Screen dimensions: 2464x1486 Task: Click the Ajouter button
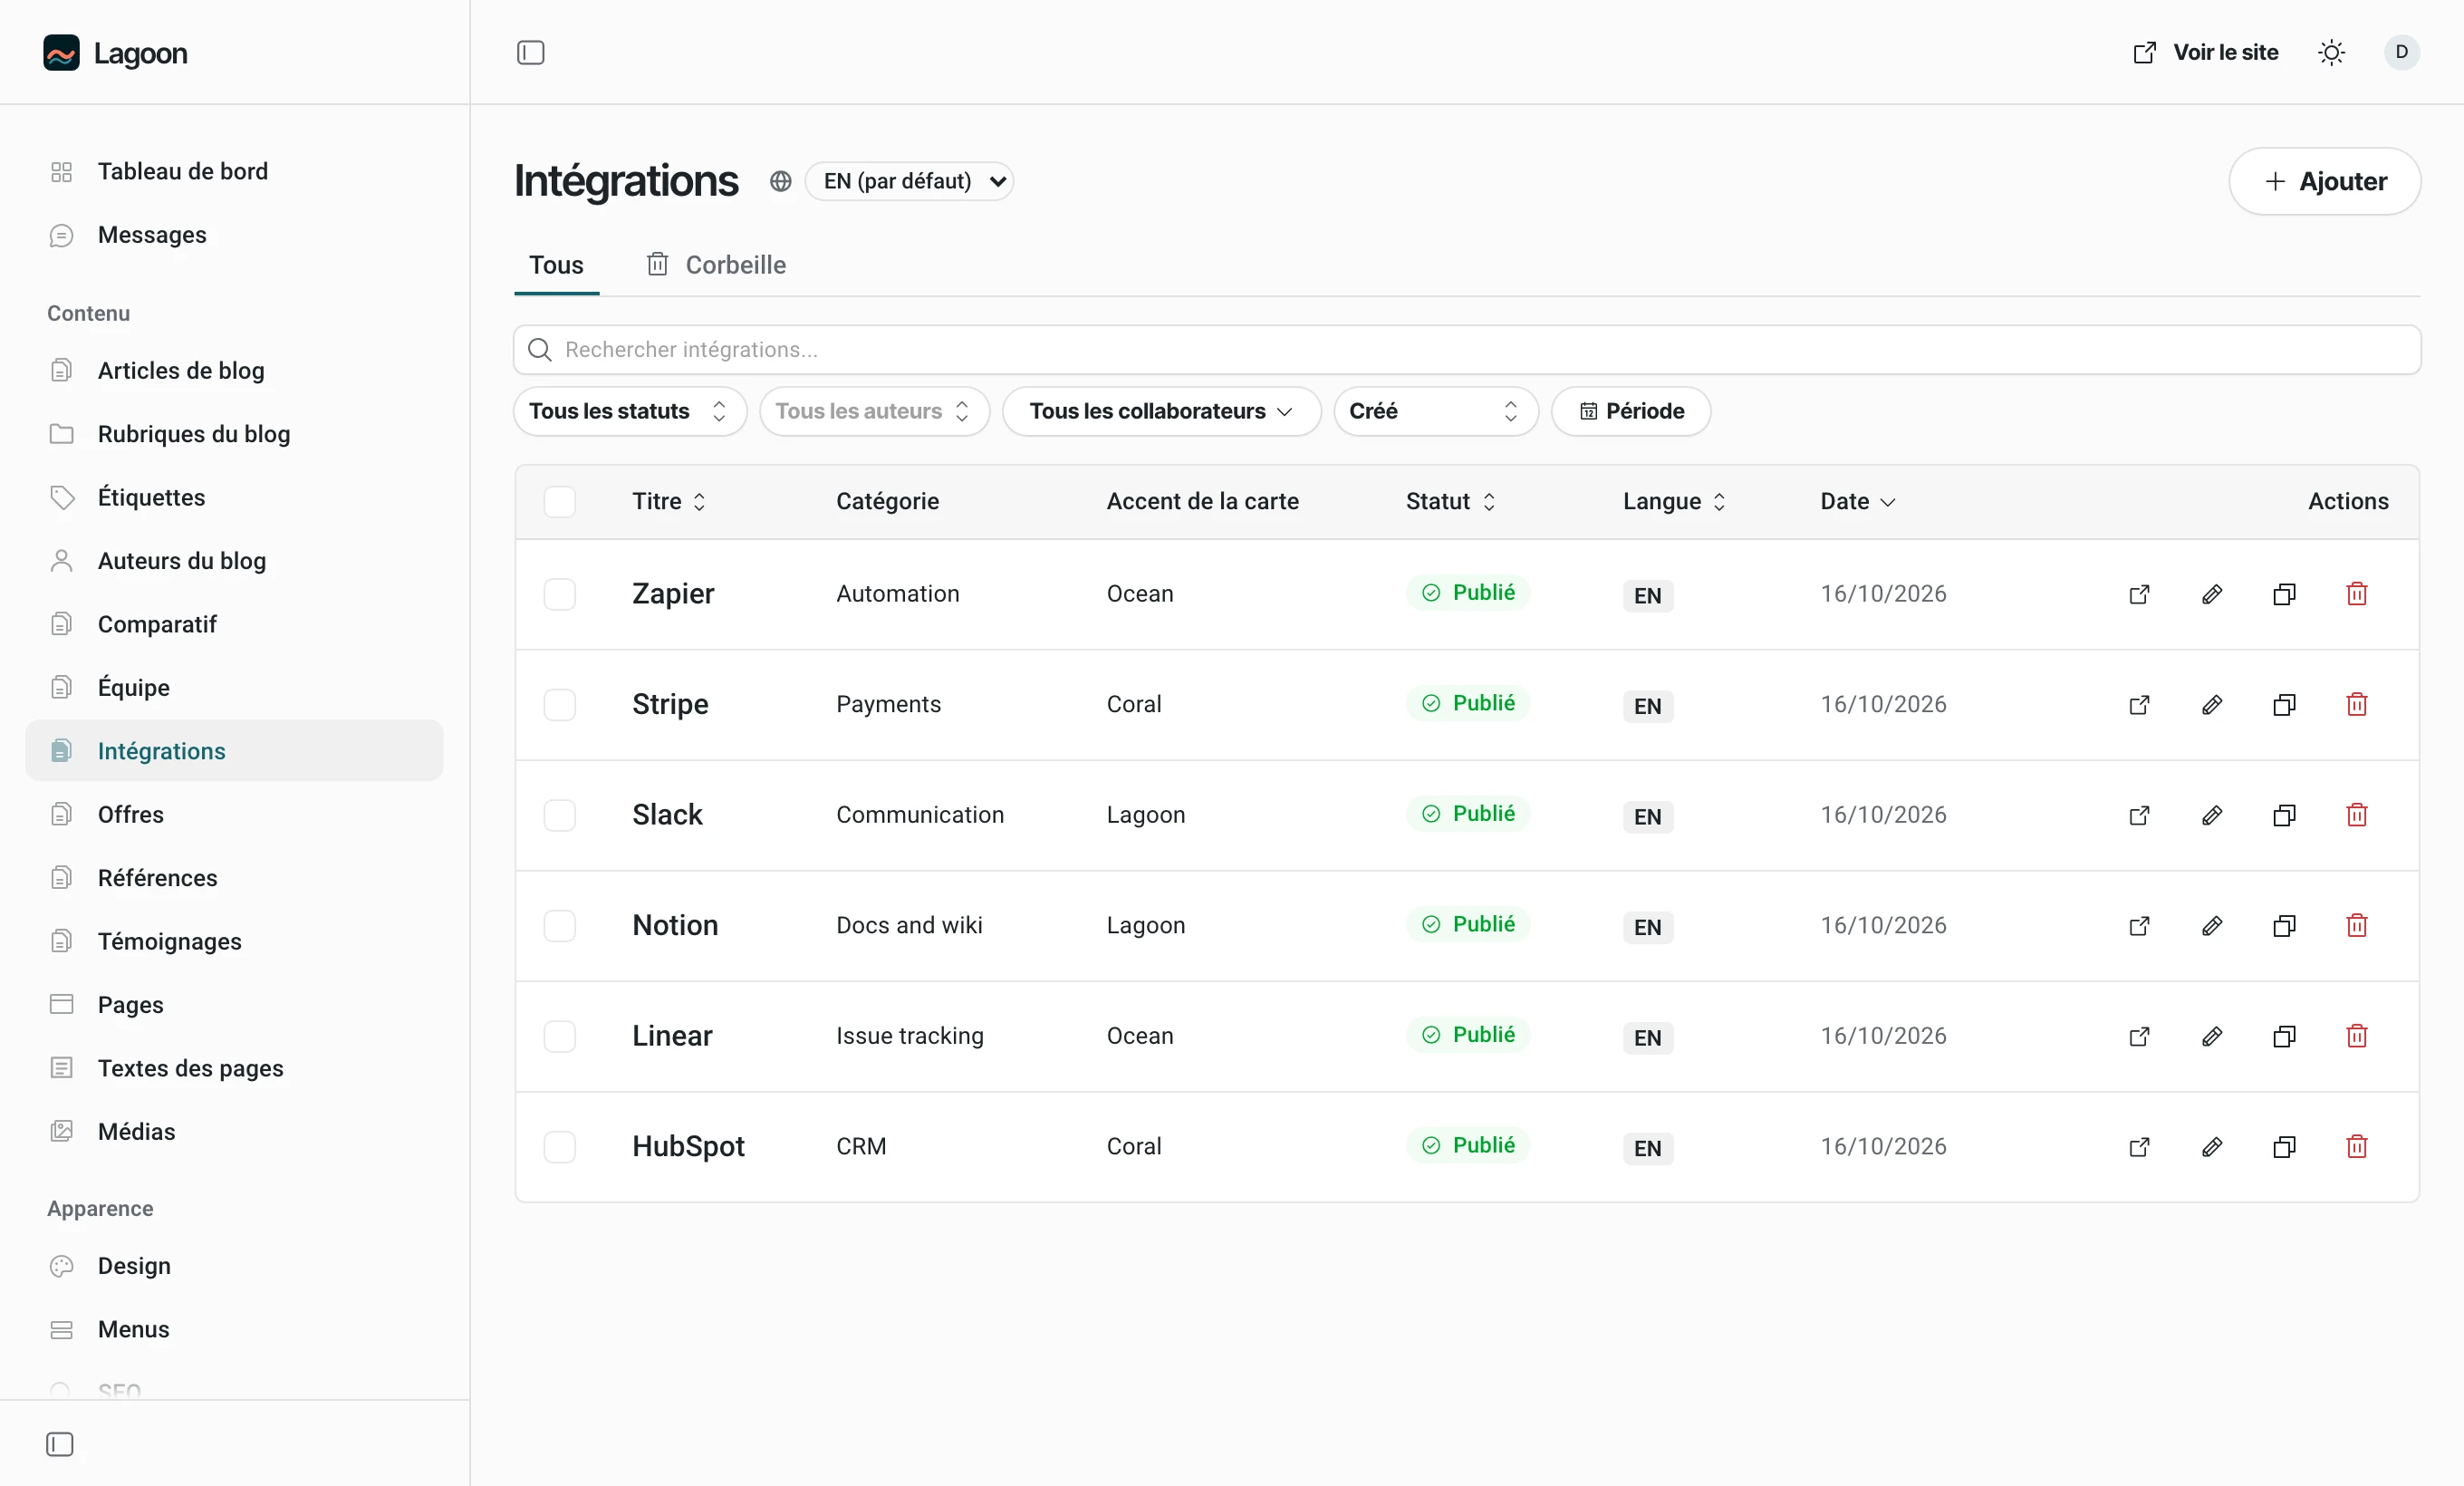point(2324,181)
